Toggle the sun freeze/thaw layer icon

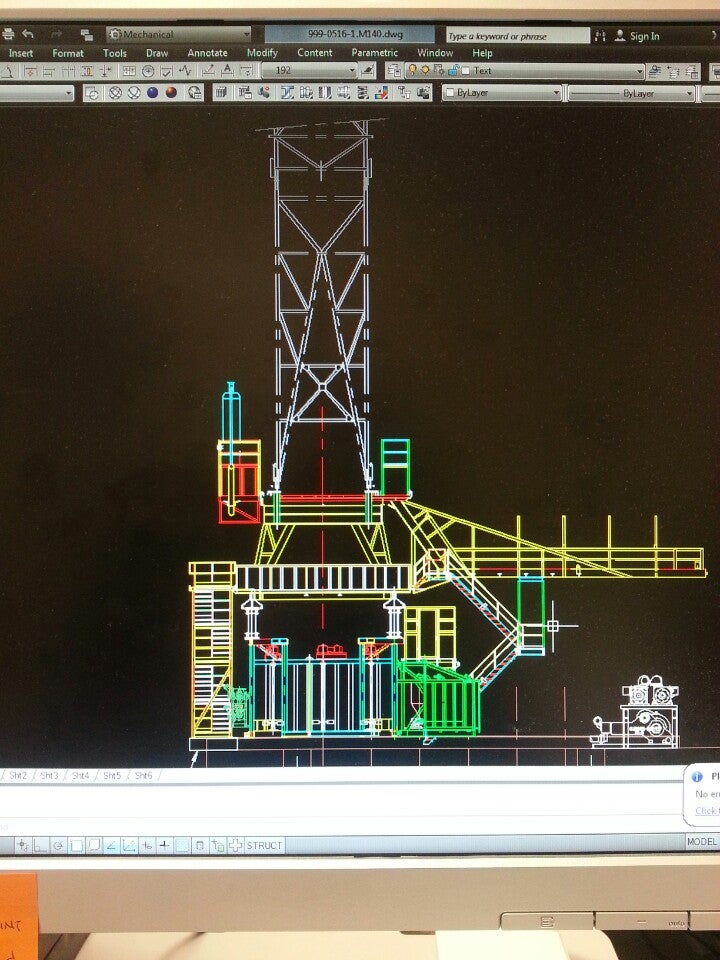click(x=425, y=71)
